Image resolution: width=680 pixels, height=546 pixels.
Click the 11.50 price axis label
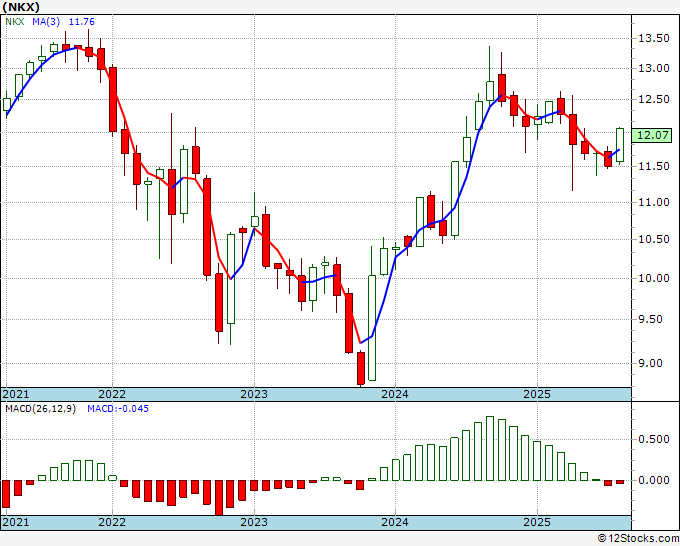(x=654, y=167)
